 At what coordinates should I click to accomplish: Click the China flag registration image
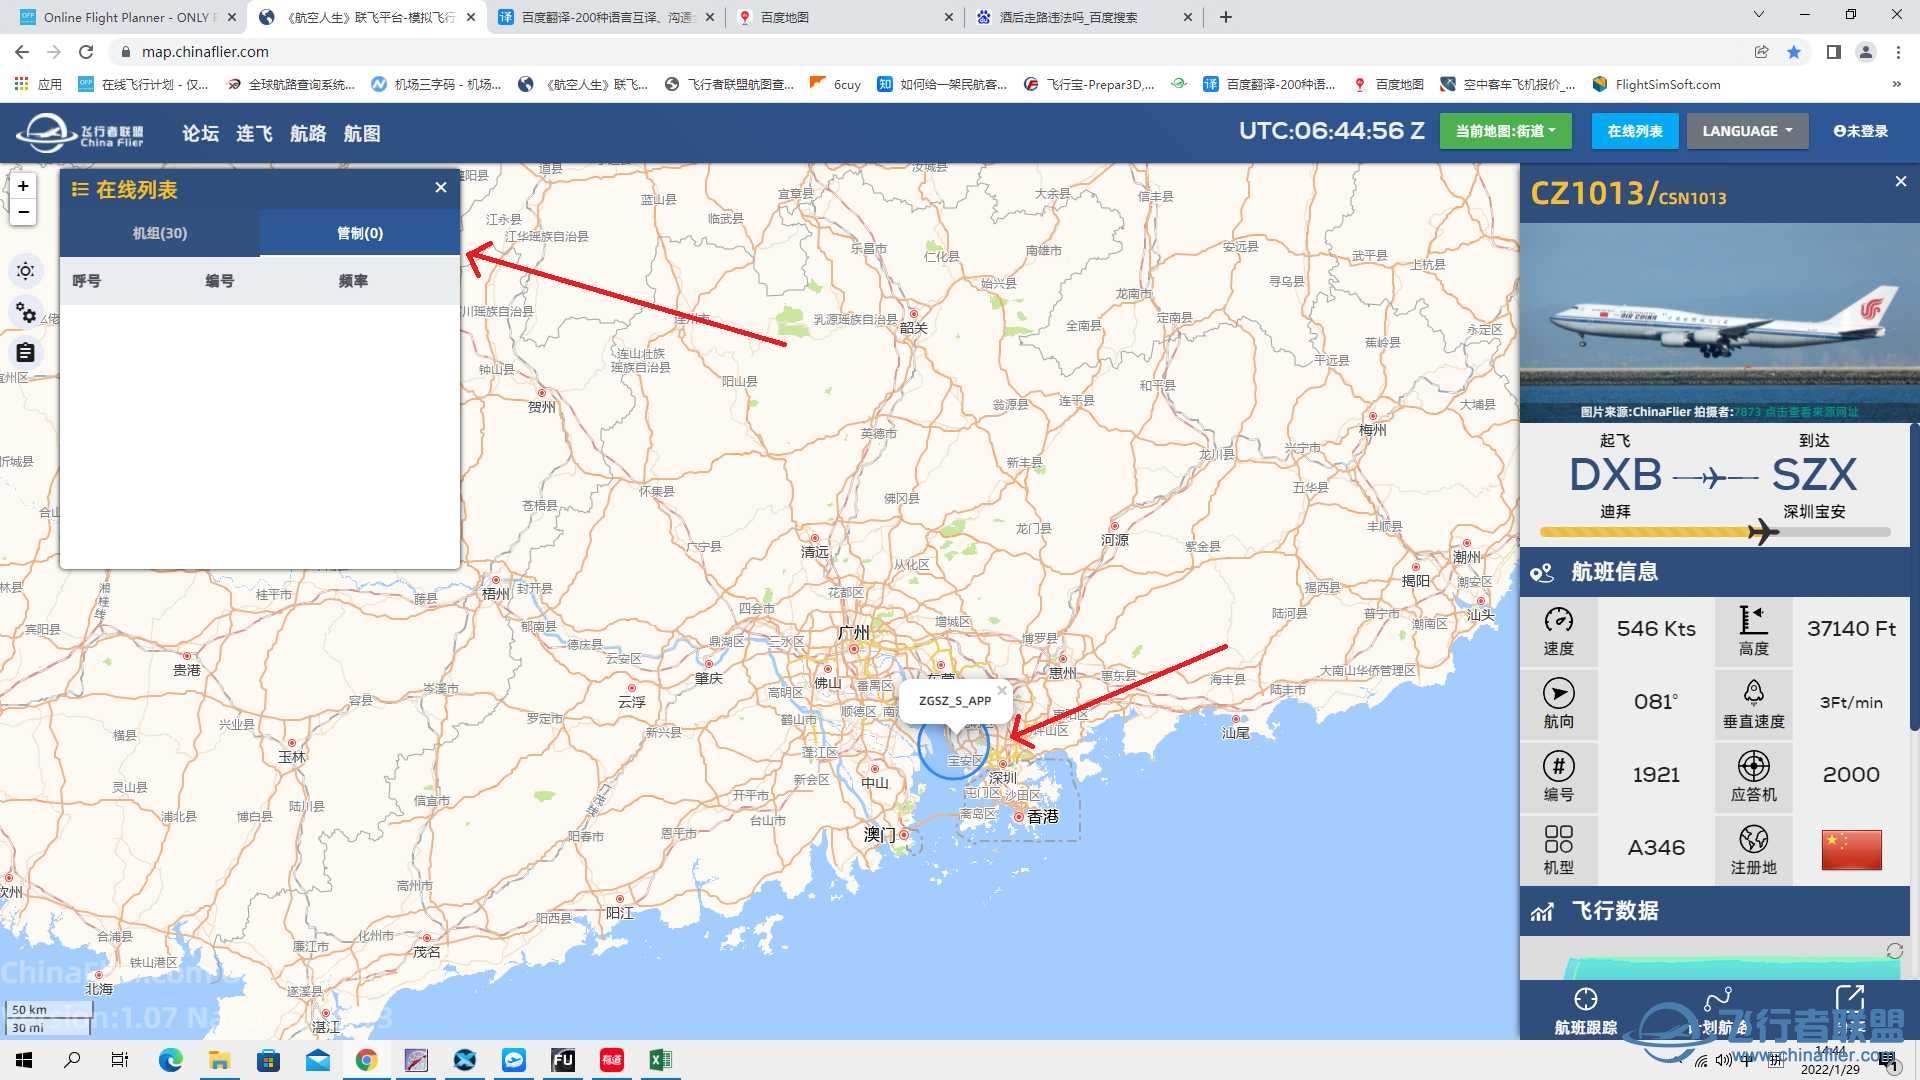pyautogui.click(x=1851, y=849)
